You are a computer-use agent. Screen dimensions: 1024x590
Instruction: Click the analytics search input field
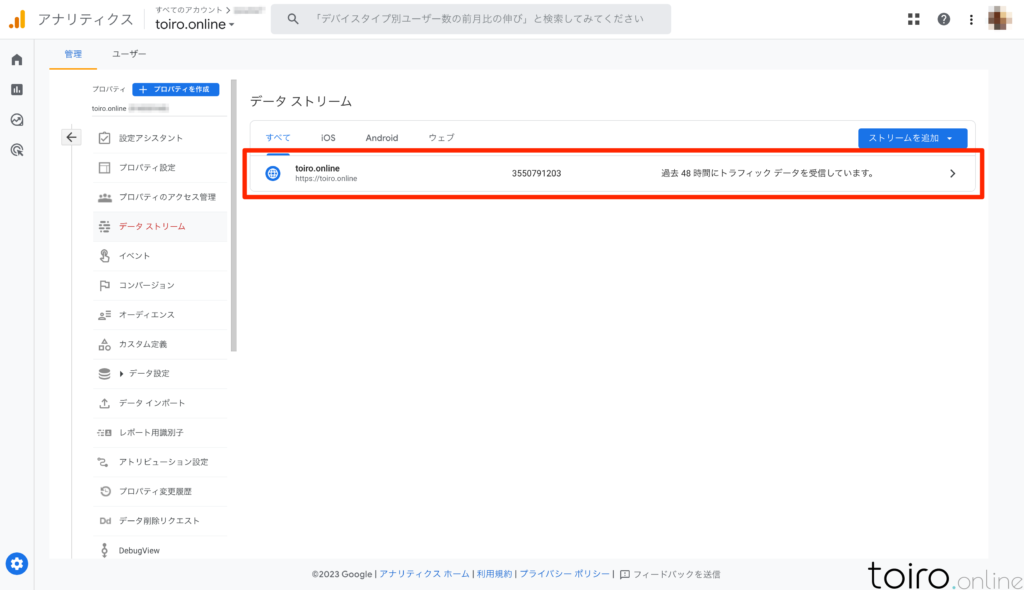(x=471, y=19)
